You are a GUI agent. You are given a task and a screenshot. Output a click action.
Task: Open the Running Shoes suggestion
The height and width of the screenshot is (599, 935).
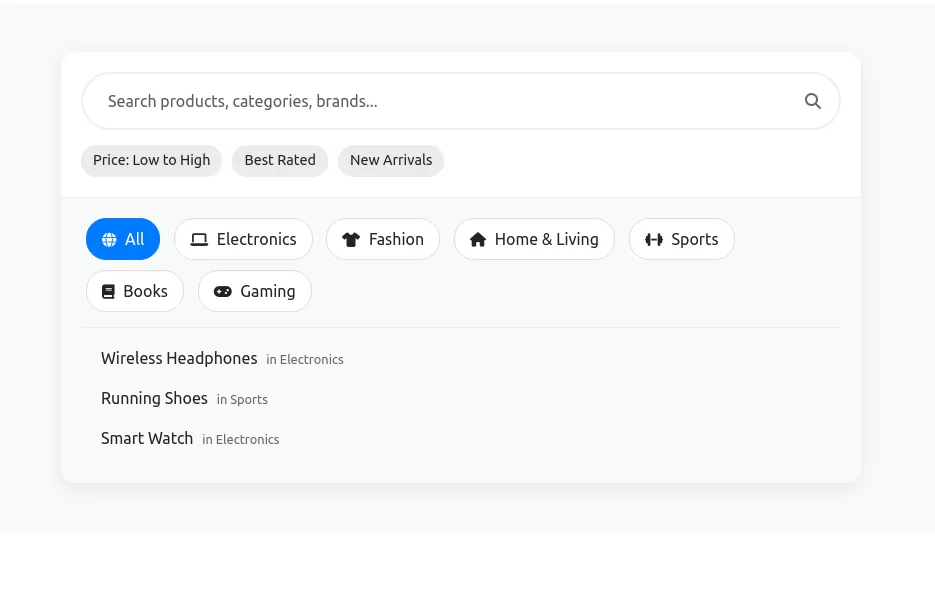pyautogui.click(x=154, y=399)
